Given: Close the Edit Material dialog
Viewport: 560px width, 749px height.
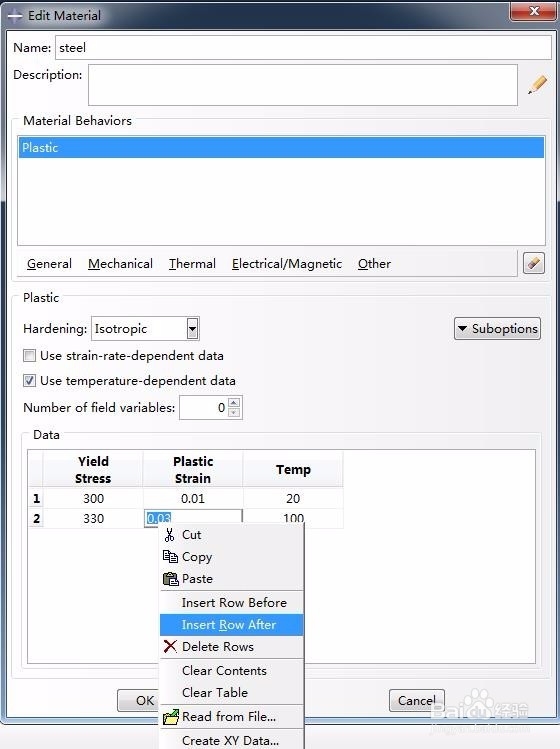Looking at the screenshot, I should [534, 11].
